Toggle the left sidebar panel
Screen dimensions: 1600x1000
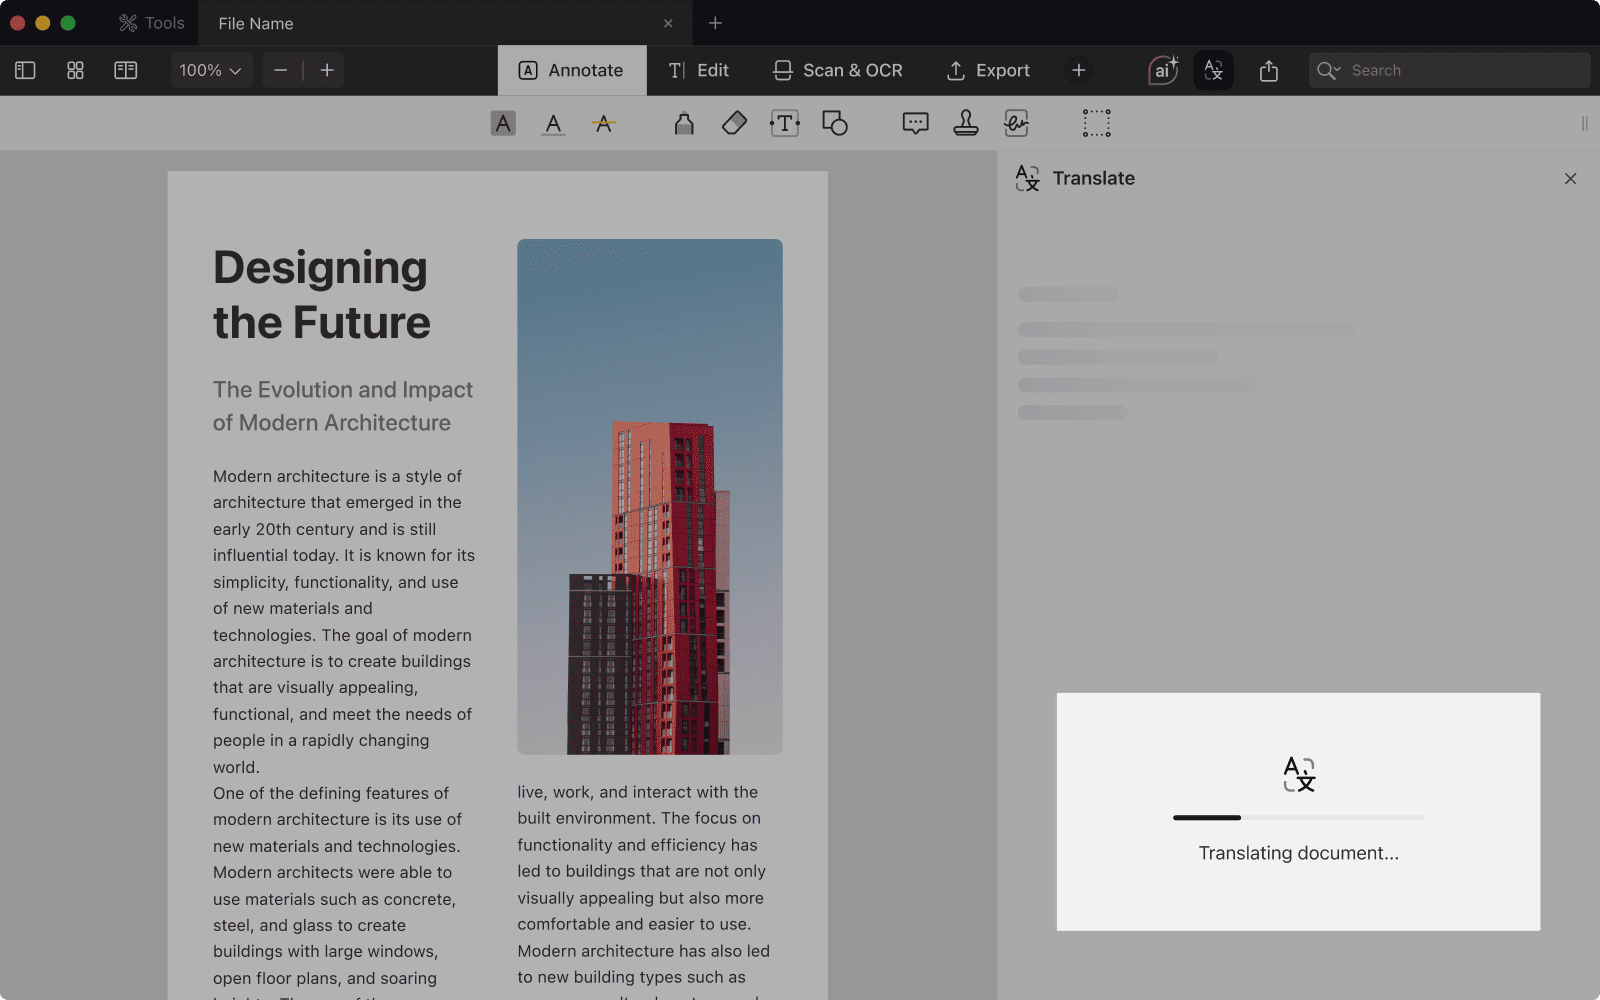pos(25,70)
